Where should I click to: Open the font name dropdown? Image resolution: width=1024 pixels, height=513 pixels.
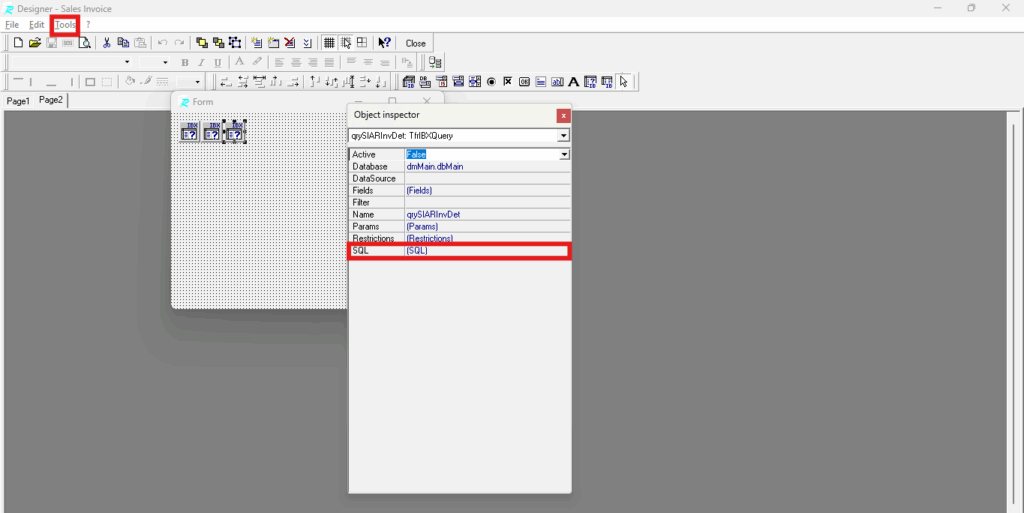(x=127, y=62)
